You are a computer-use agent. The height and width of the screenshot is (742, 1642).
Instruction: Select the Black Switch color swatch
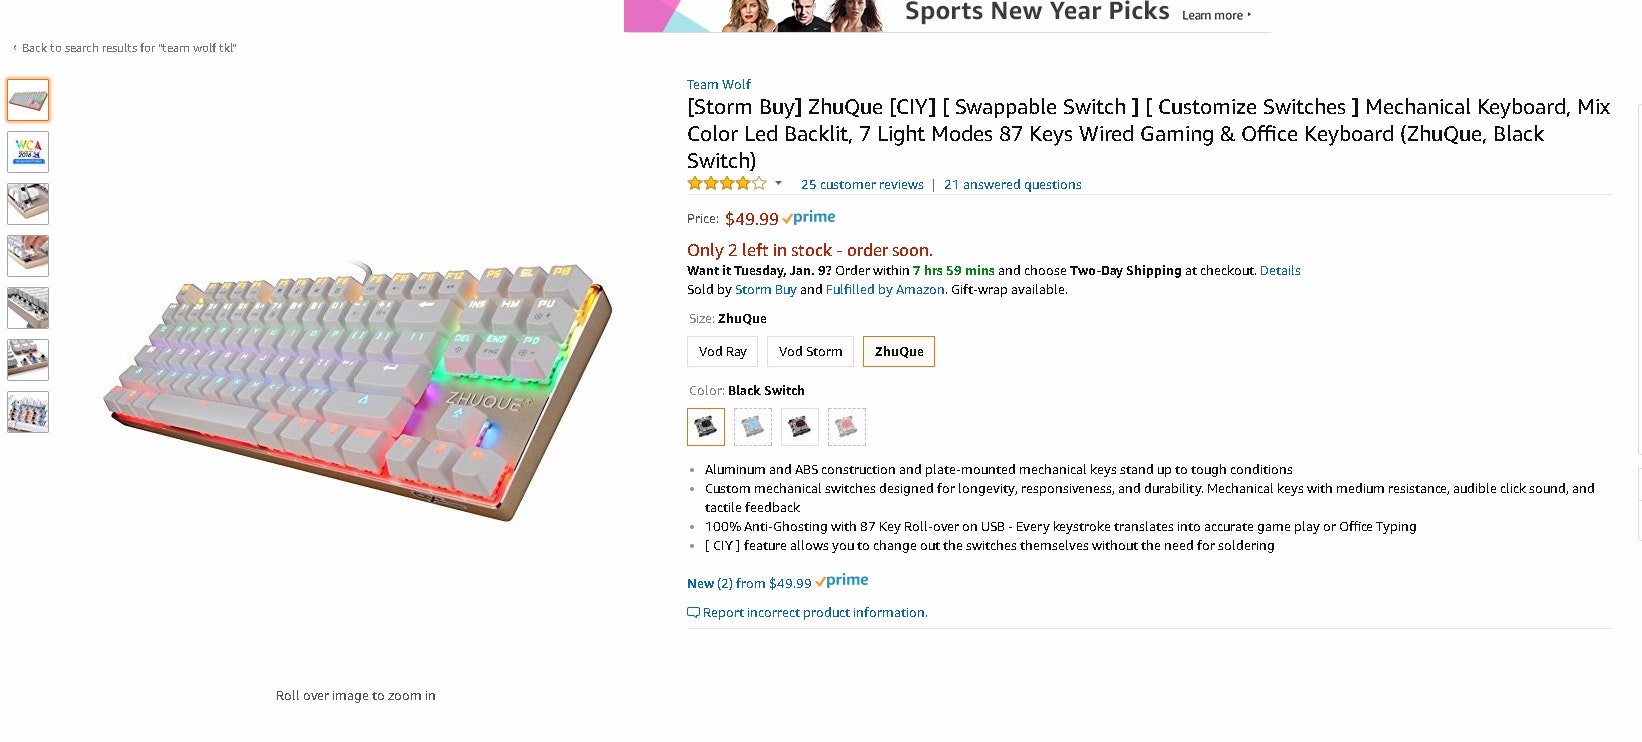coord(706,427)
